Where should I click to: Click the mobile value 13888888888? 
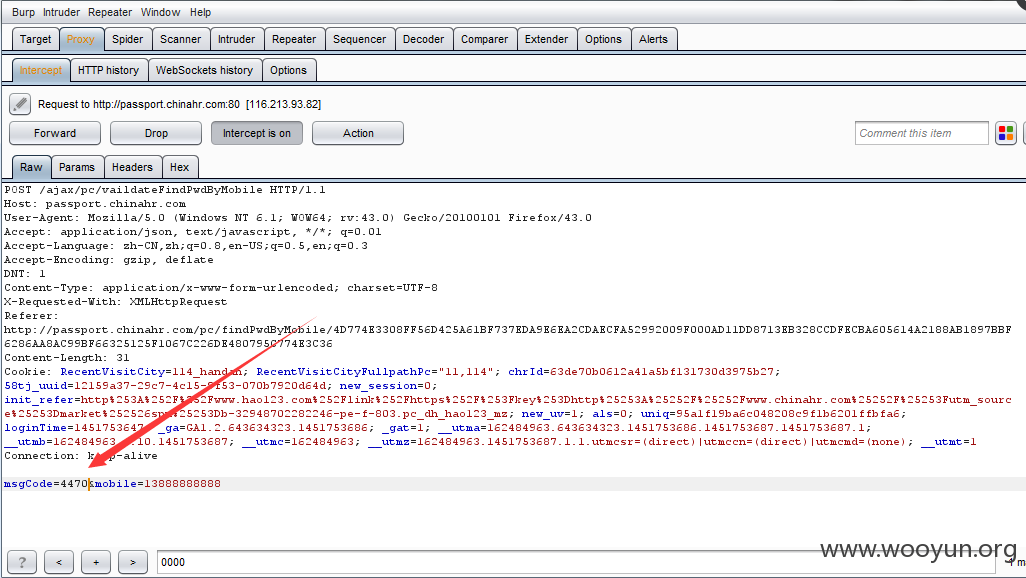coord(182,484)
